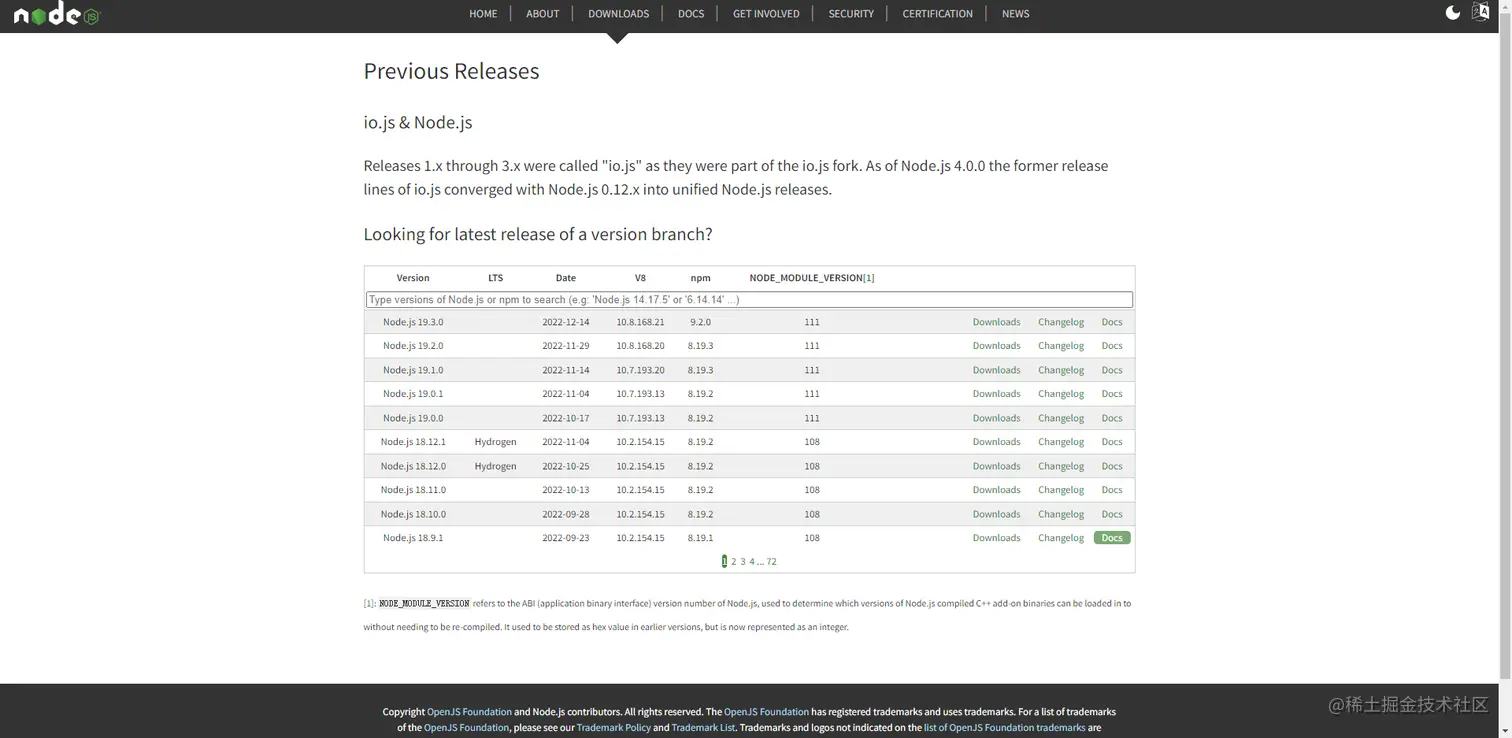The image size is (1512, 738).
Task: Open the Trademark List footer link
Action: coord(703,728)
